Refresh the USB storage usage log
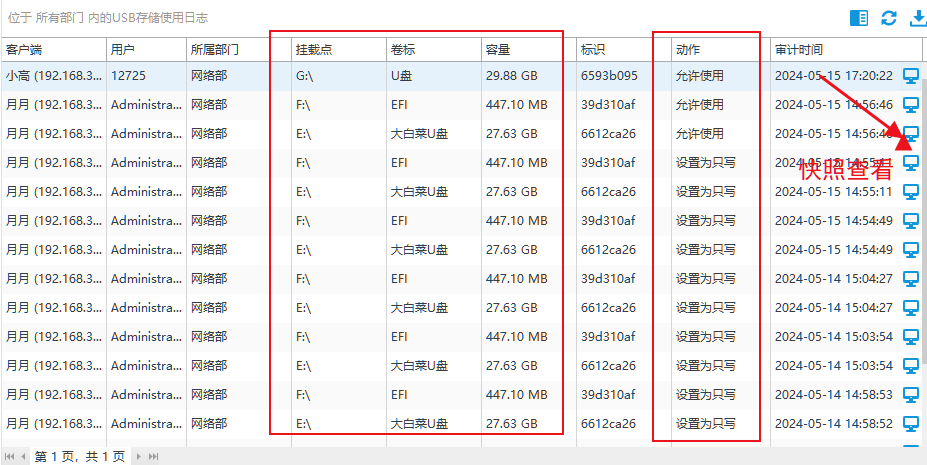This screenshot has height=465, width=927. (x=889, y=18)
